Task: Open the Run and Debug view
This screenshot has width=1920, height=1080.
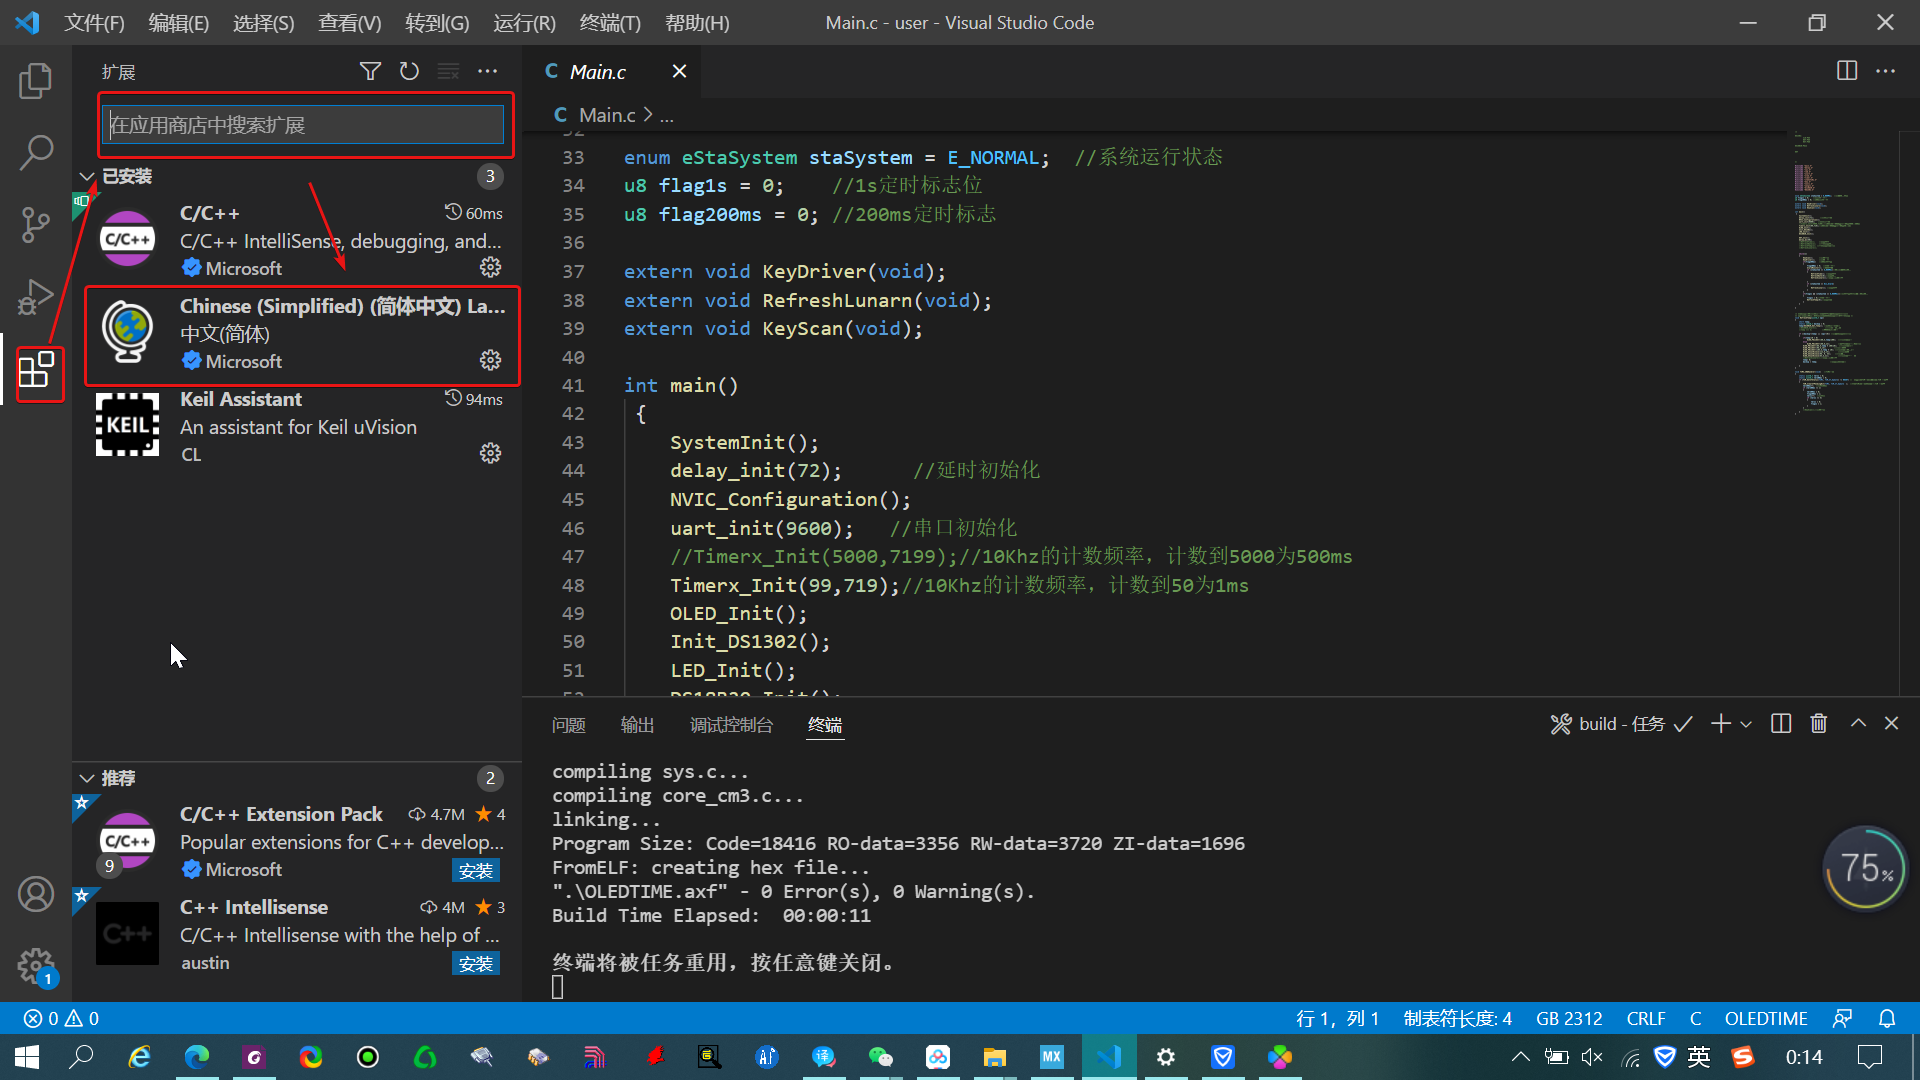Action: (x=36, y=297)
